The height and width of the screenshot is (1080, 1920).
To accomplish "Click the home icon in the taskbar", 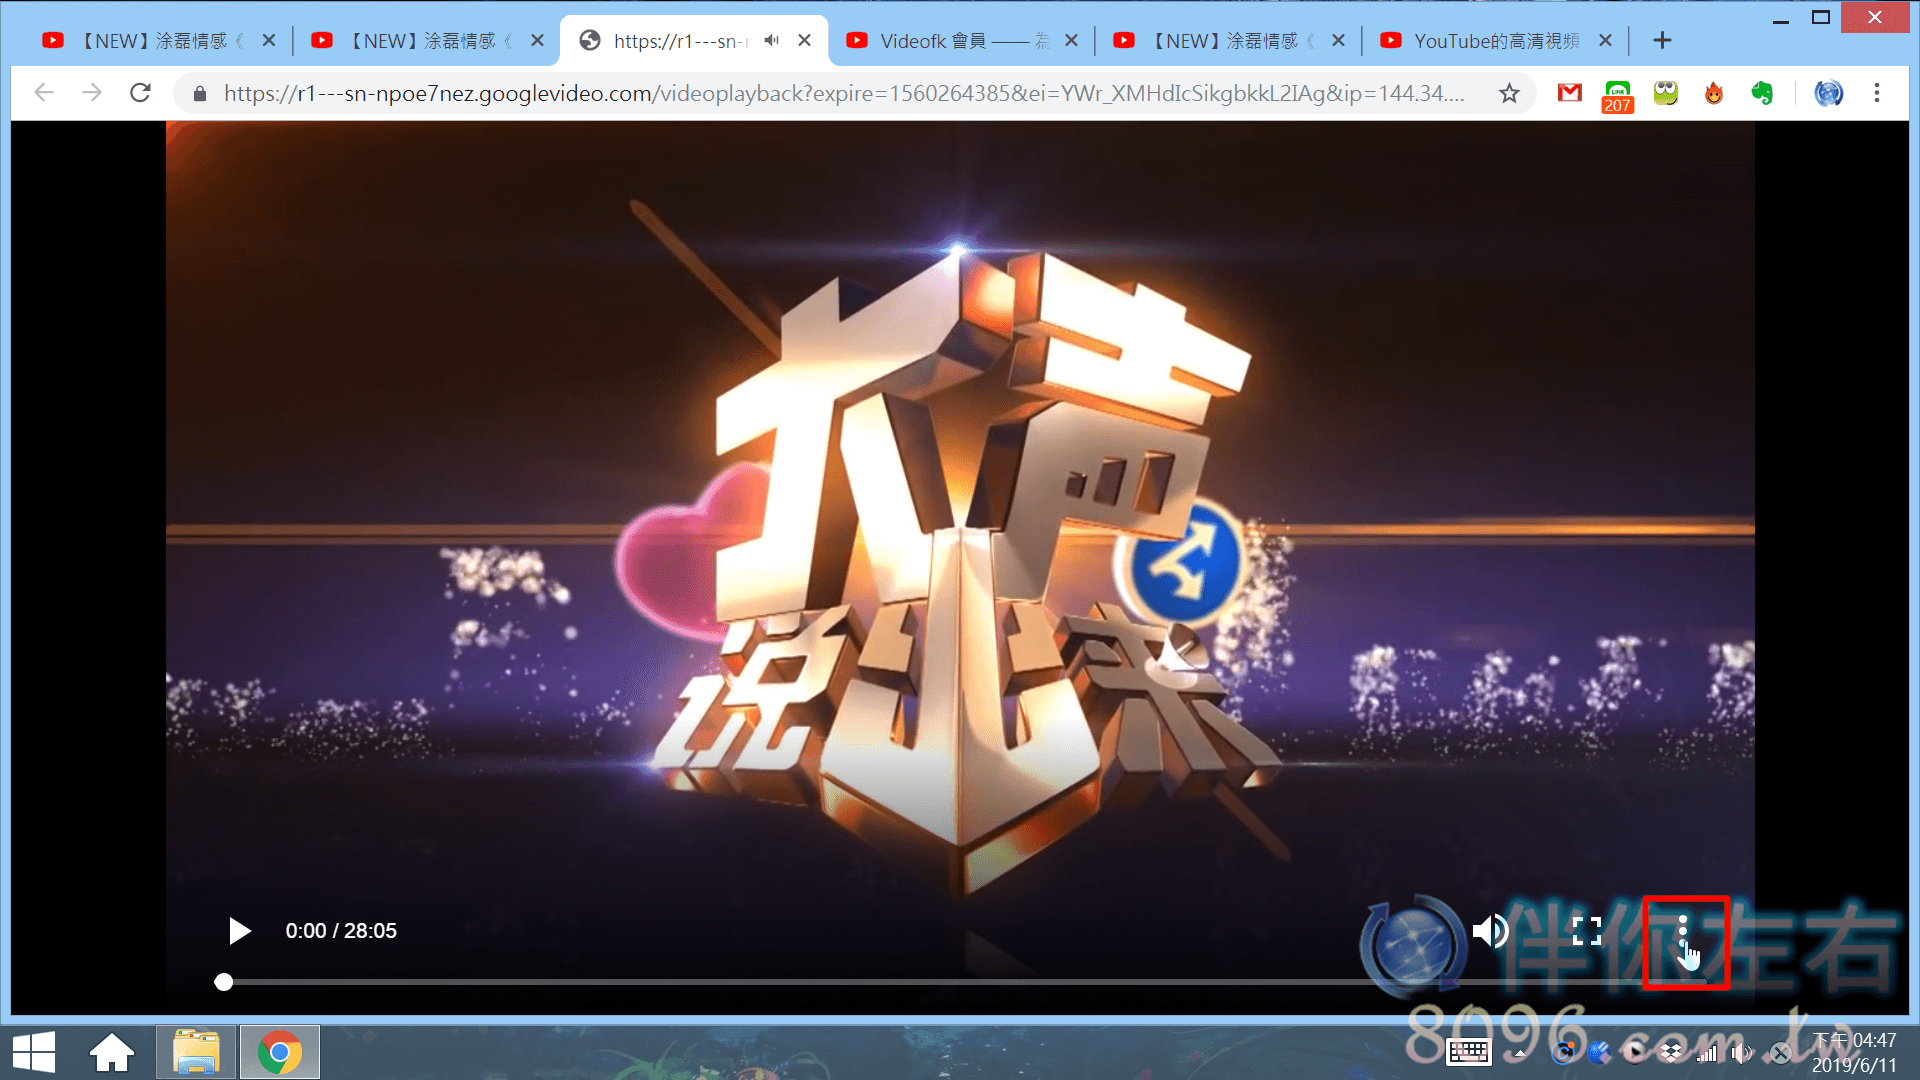I will [112, 1053].
